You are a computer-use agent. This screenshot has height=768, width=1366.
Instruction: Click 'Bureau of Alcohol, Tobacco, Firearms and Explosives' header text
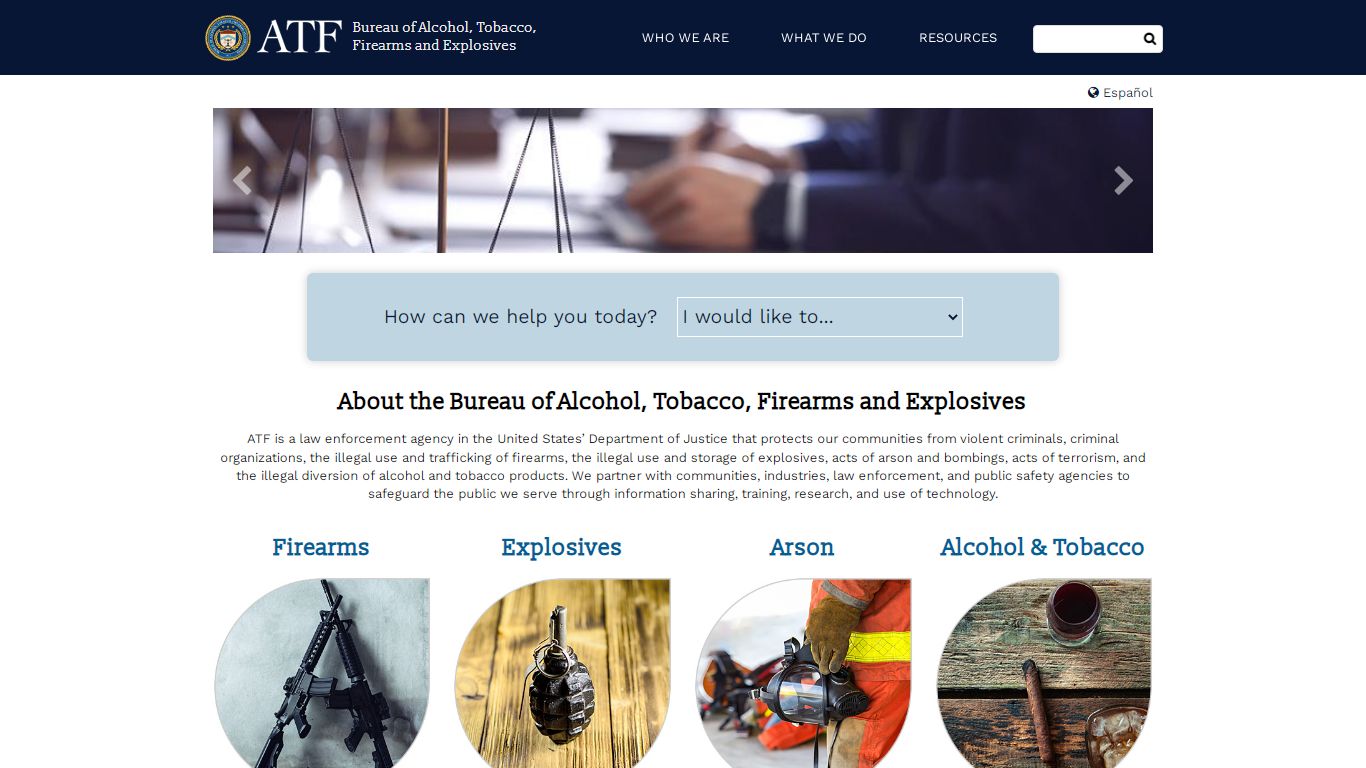444,36
